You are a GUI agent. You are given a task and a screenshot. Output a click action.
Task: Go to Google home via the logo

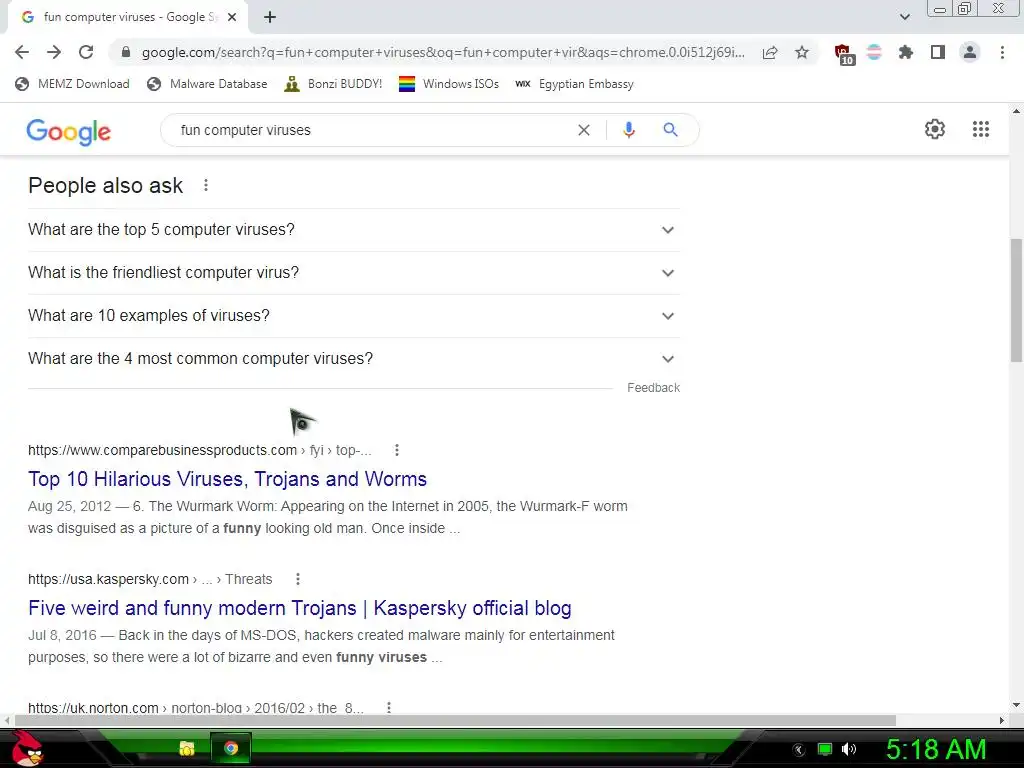pyautogui.click(x=69, y=131)
